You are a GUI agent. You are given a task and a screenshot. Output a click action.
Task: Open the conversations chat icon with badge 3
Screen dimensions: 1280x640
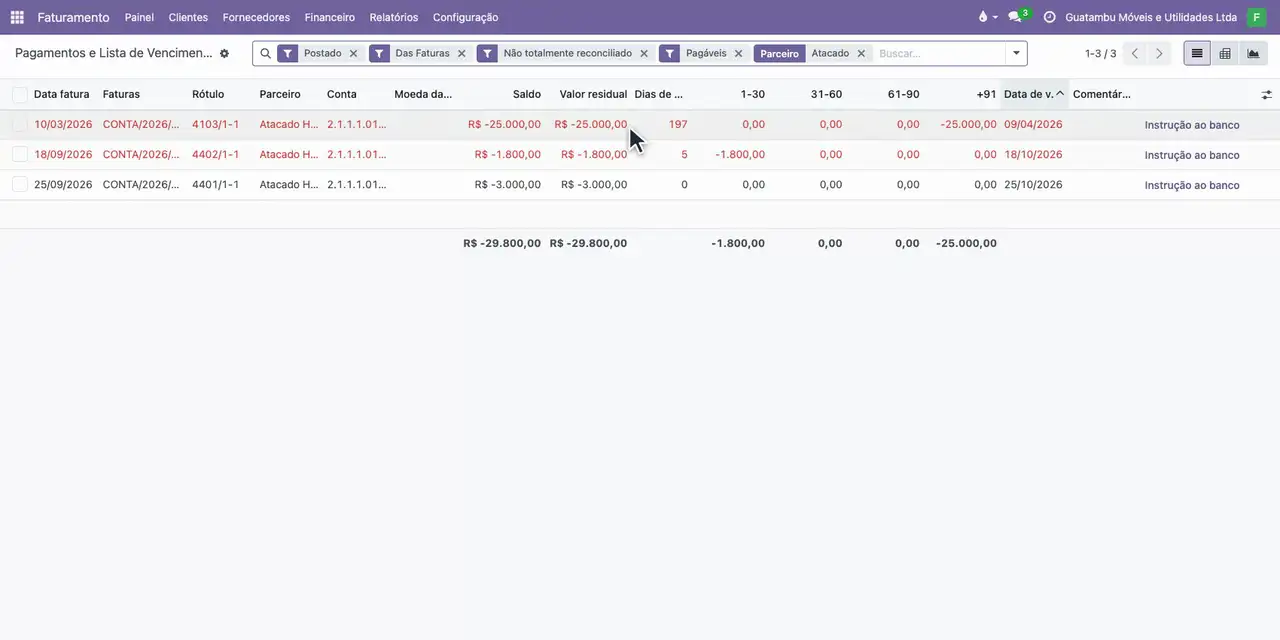coord(1017,17)
